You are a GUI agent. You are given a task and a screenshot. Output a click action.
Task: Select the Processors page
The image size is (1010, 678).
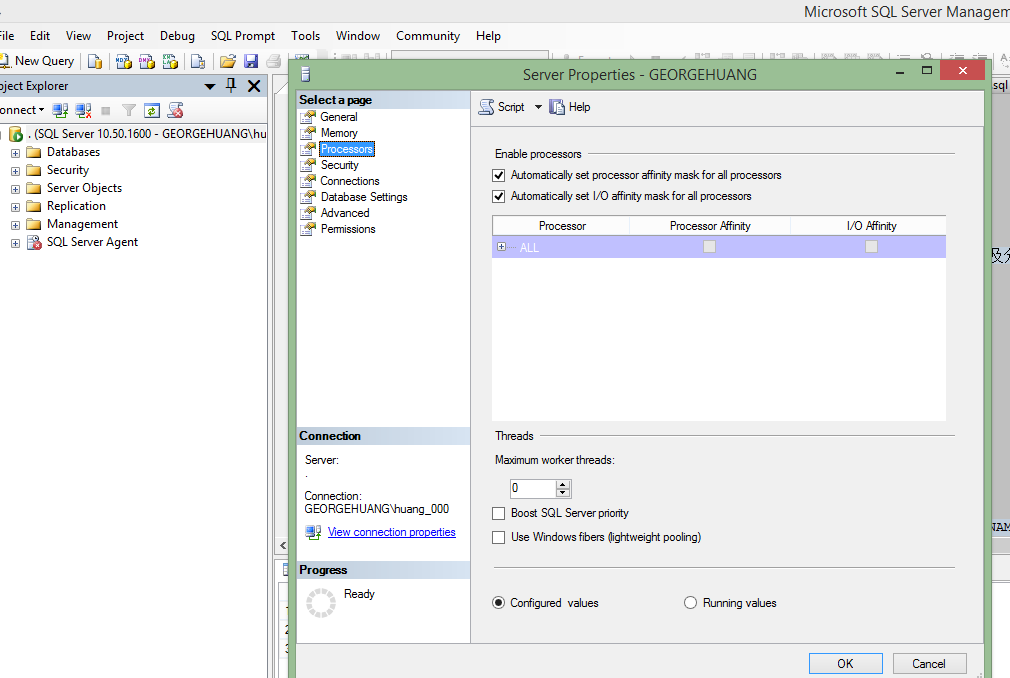point(347,149)
